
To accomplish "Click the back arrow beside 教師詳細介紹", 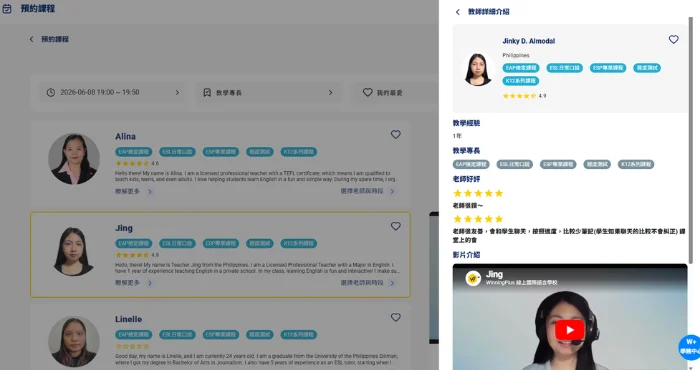I will pyautogui.click(x=458, y=12).
